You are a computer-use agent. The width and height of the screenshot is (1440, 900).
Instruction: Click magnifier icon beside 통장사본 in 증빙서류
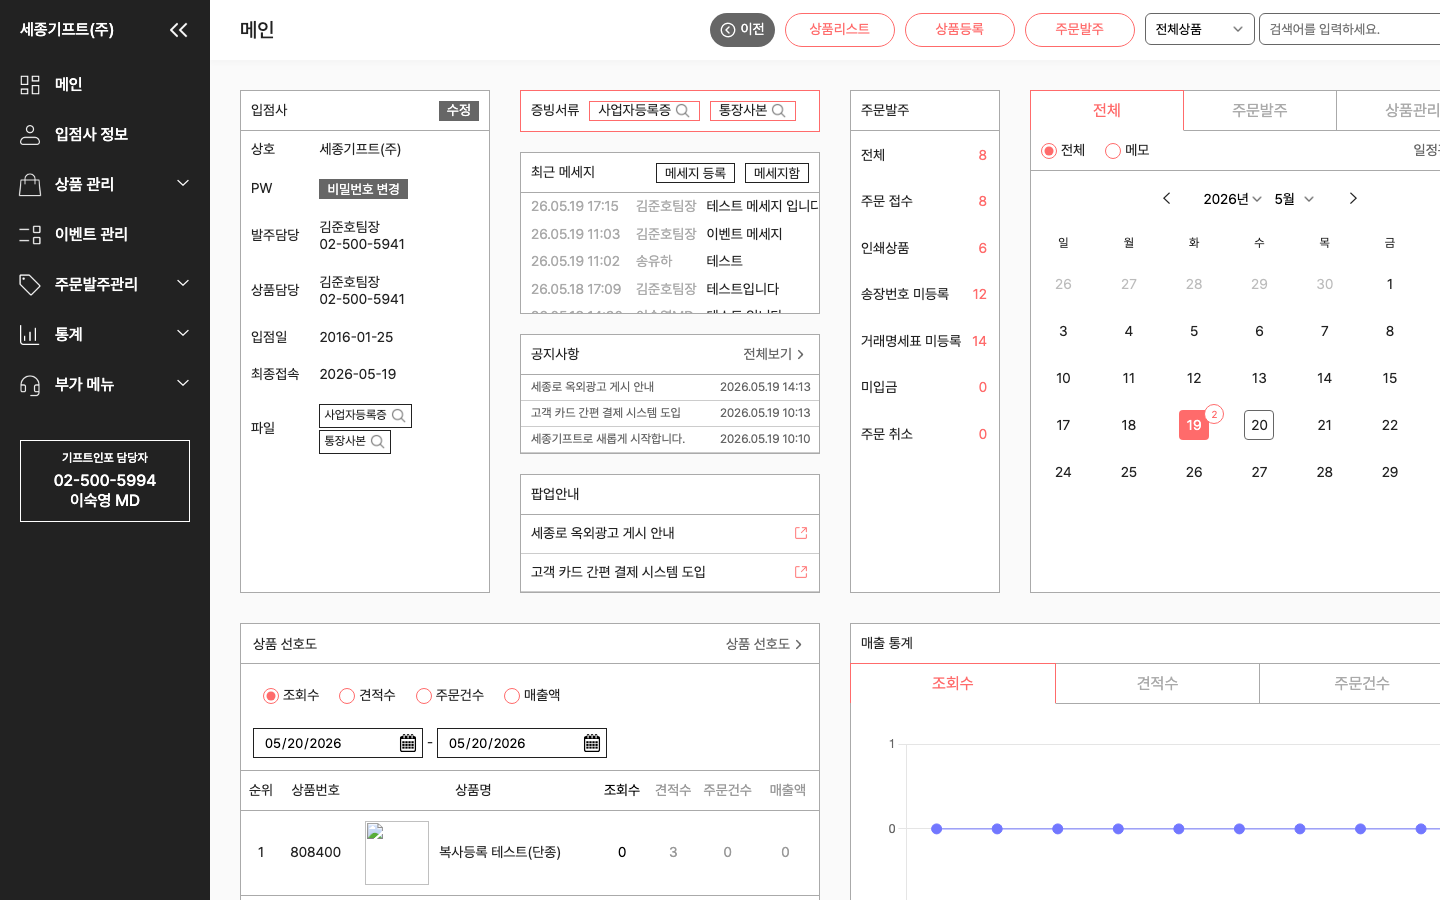pyautogui.click(x=779, y=111)
